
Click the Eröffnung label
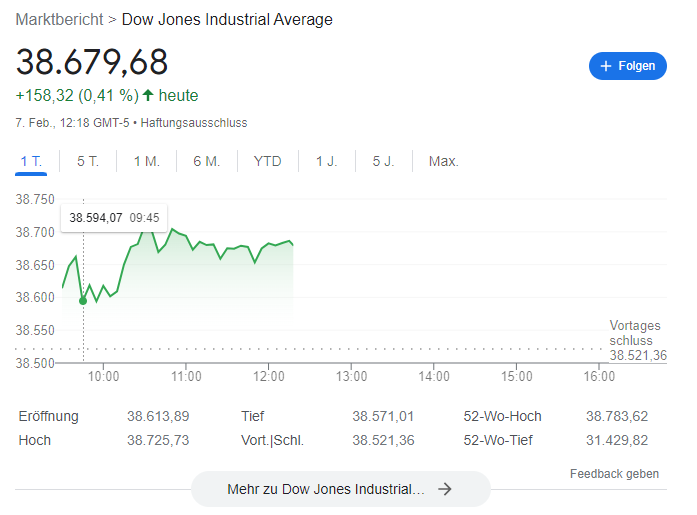48,416
